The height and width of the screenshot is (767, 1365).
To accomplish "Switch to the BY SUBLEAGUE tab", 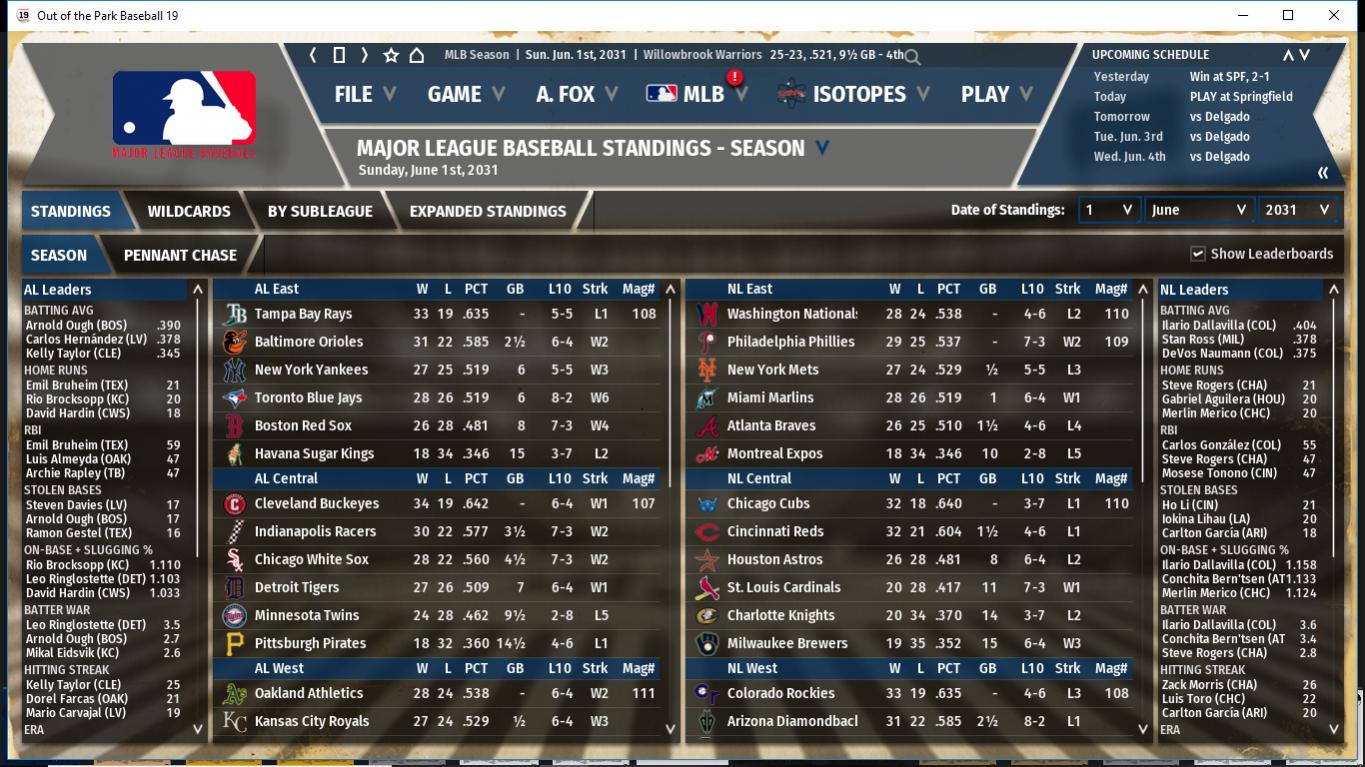I will coord(320,211).
